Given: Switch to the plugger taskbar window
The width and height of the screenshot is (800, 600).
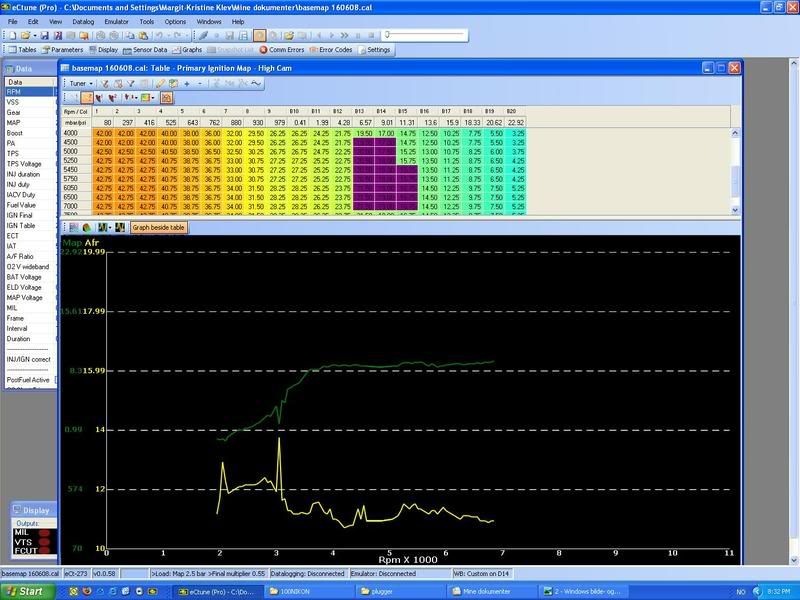Looking at the screenshot, I should click(400, 591).
